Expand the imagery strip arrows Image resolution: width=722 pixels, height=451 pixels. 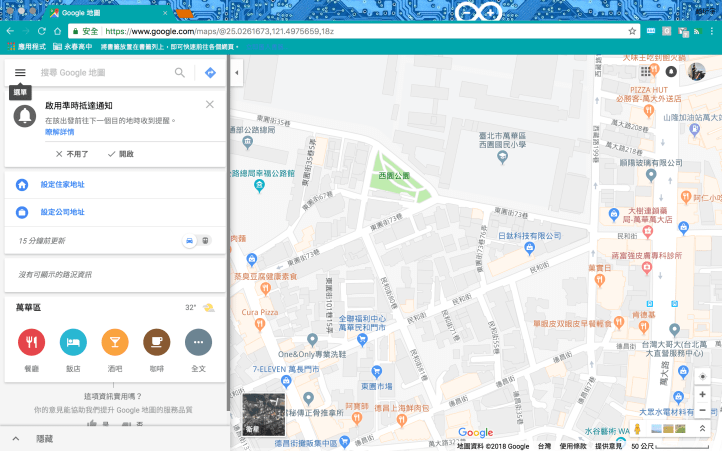click(702, 428)
